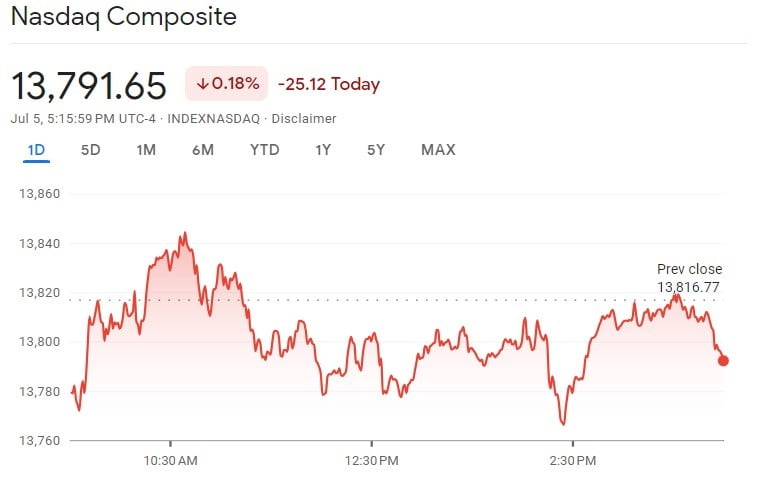Image resolution: width=758 pixels, height=491 pixels.
Task: Switch chart to 1Y range
Action: click(x=323, y=150)
